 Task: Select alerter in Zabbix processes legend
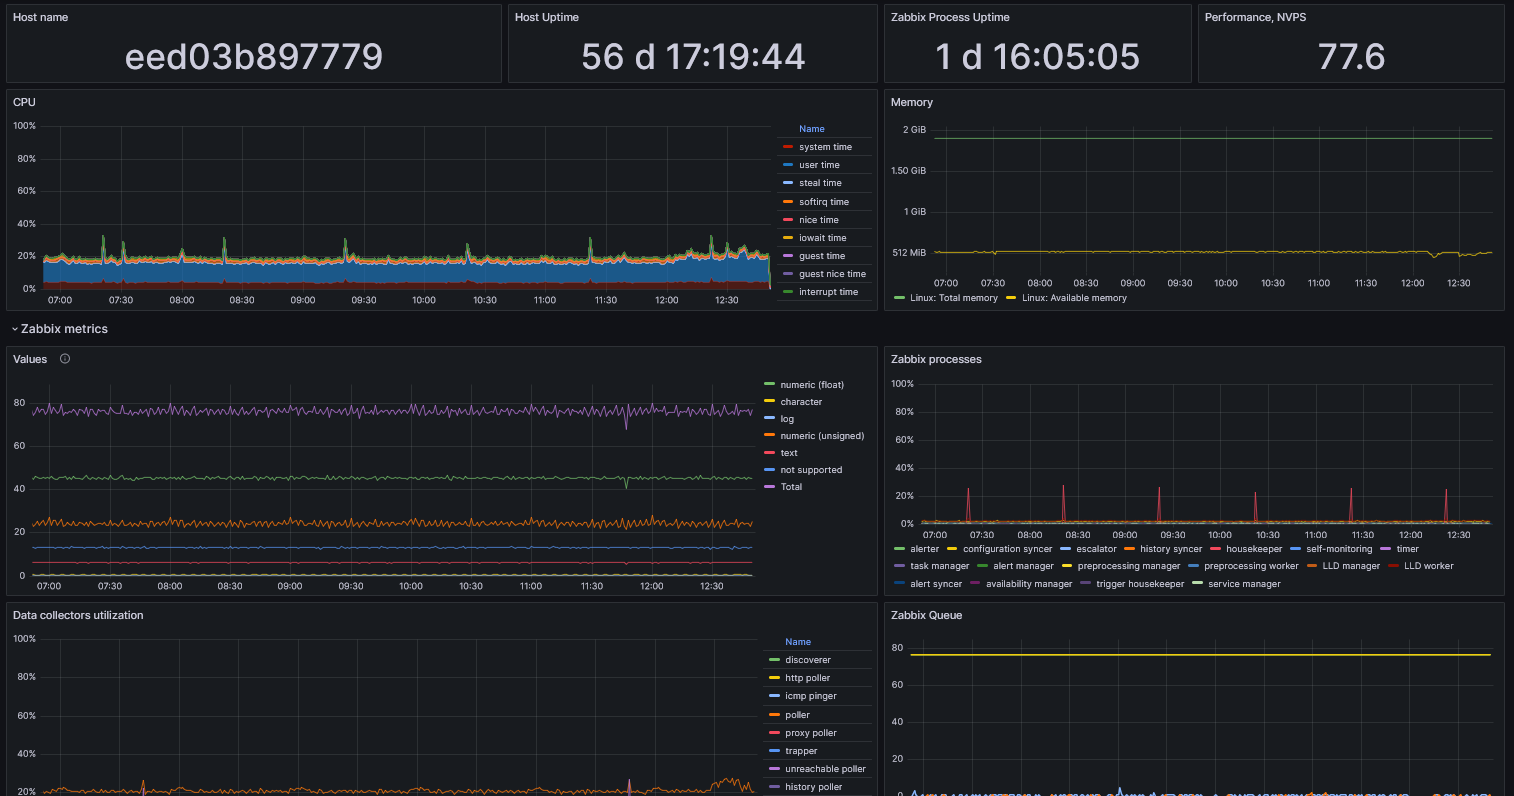tap(924, 549)
